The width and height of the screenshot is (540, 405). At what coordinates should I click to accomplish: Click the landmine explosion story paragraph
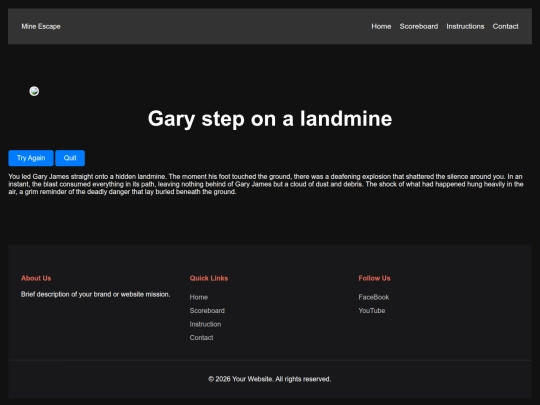[x=266, y=184]
